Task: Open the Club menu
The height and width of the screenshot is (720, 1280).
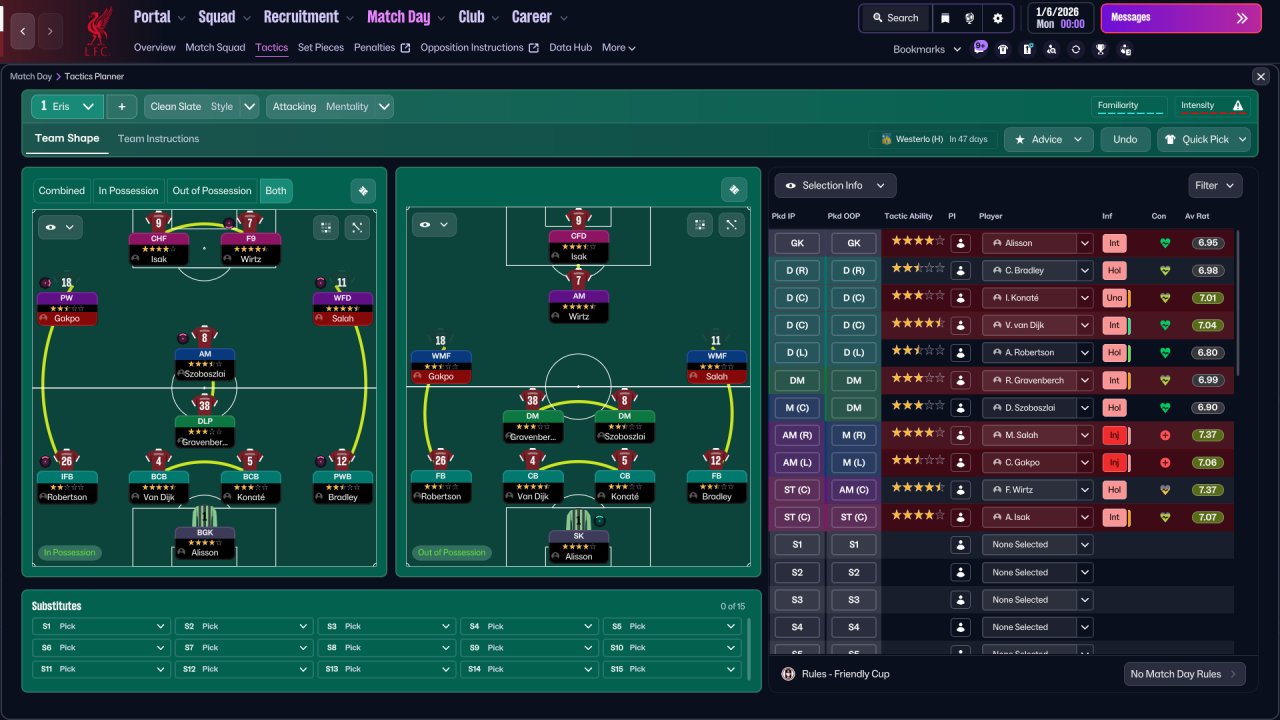Action: point(480,17)
